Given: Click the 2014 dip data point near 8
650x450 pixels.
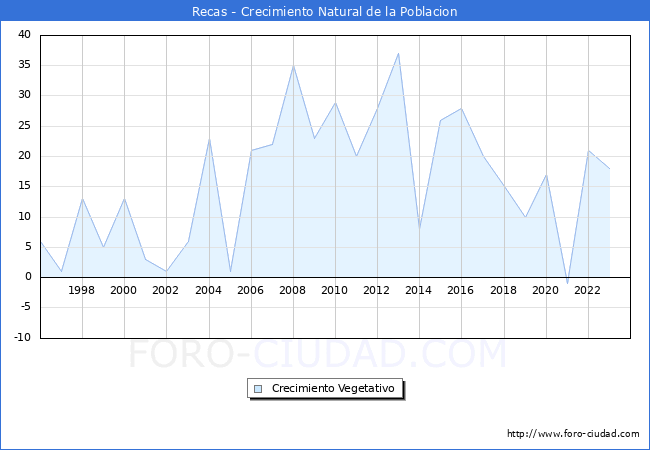Looking at the screenshot, I should point(420,229).
